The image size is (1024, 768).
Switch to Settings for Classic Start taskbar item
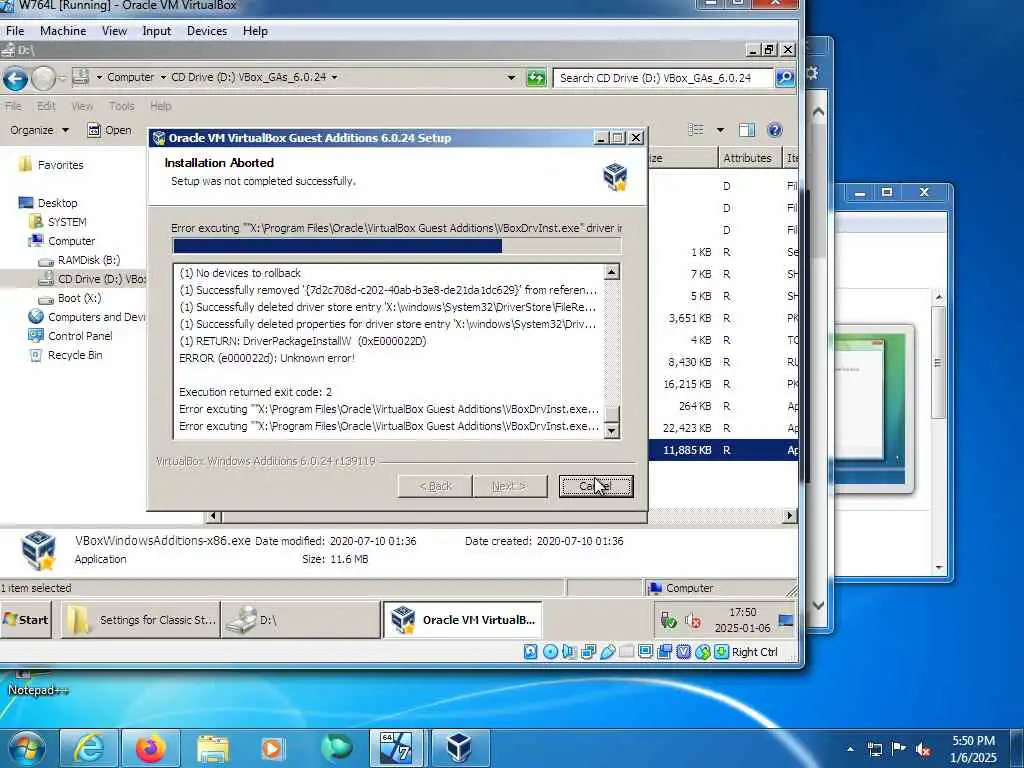click(140, 620)
